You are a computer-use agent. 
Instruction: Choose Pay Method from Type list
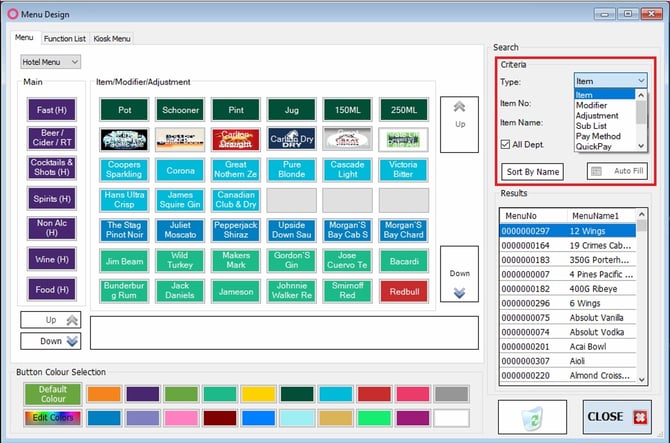pyautogui.click(x=598, y=136)
